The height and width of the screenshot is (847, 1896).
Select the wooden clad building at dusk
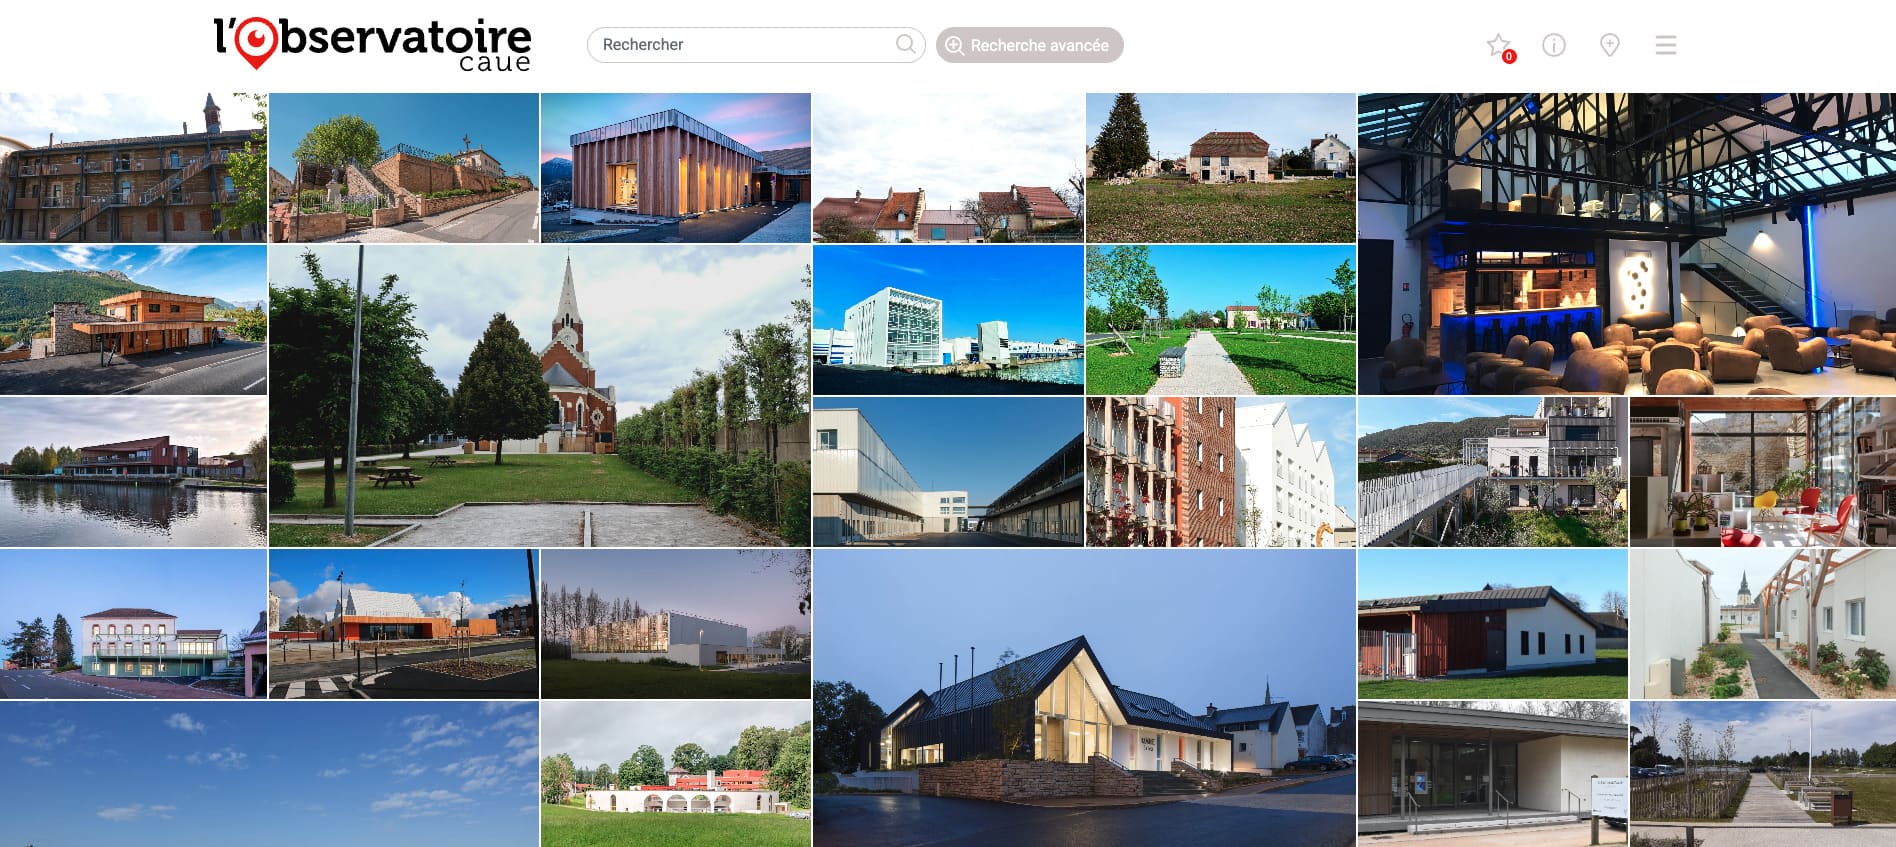(675, 168)
